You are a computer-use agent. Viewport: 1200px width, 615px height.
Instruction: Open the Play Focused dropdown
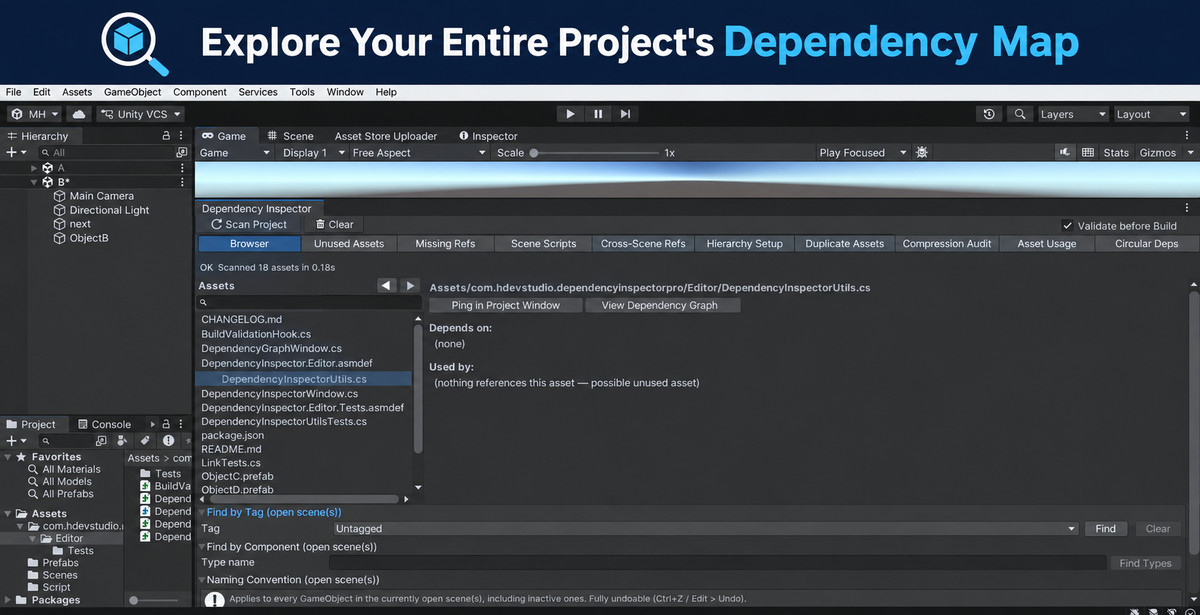point(862,153)
